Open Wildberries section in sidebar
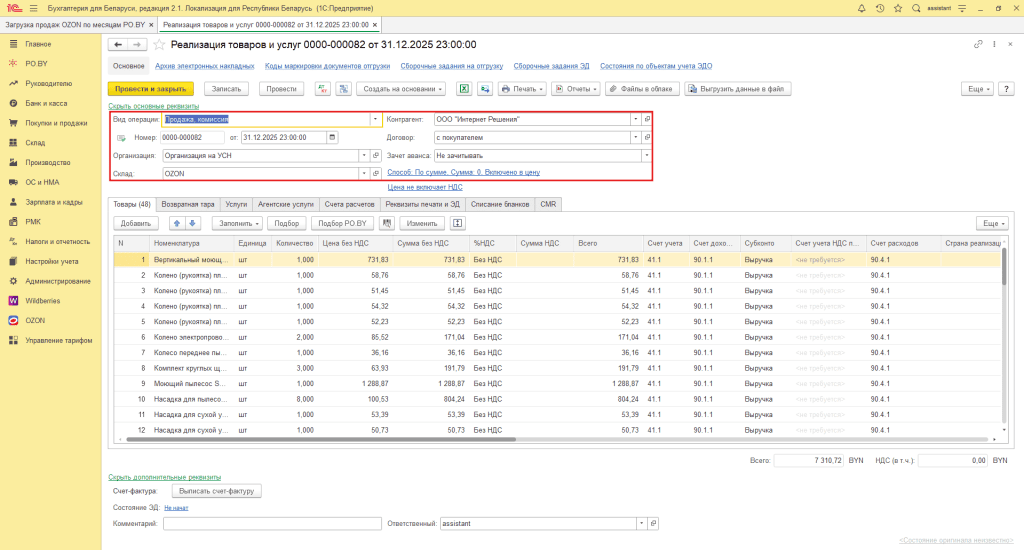This screenshot has width=1024, height=550. pyautogui.click(x=42, y=301)
